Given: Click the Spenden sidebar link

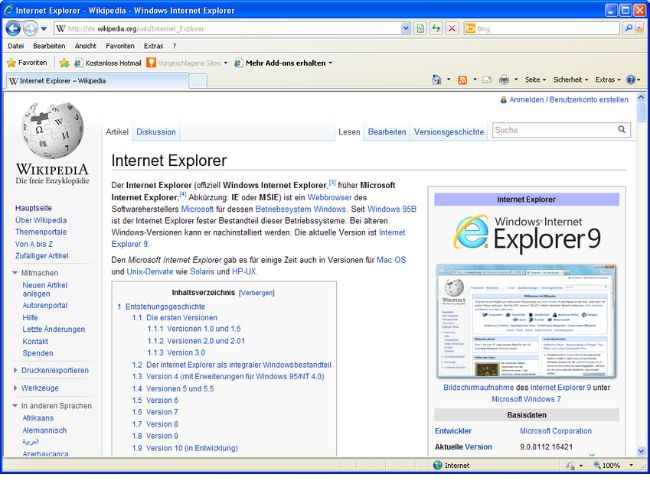Looking at the screenshot, I should [38, 353].
